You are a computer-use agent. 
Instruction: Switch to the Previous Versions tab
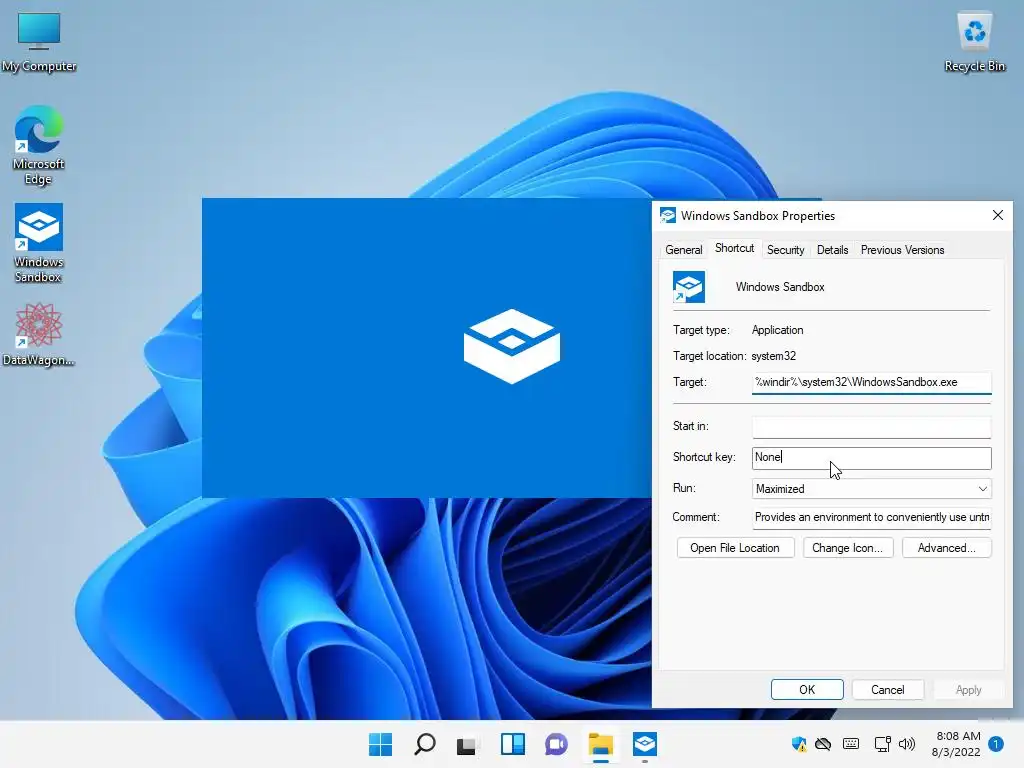(903, 250)
